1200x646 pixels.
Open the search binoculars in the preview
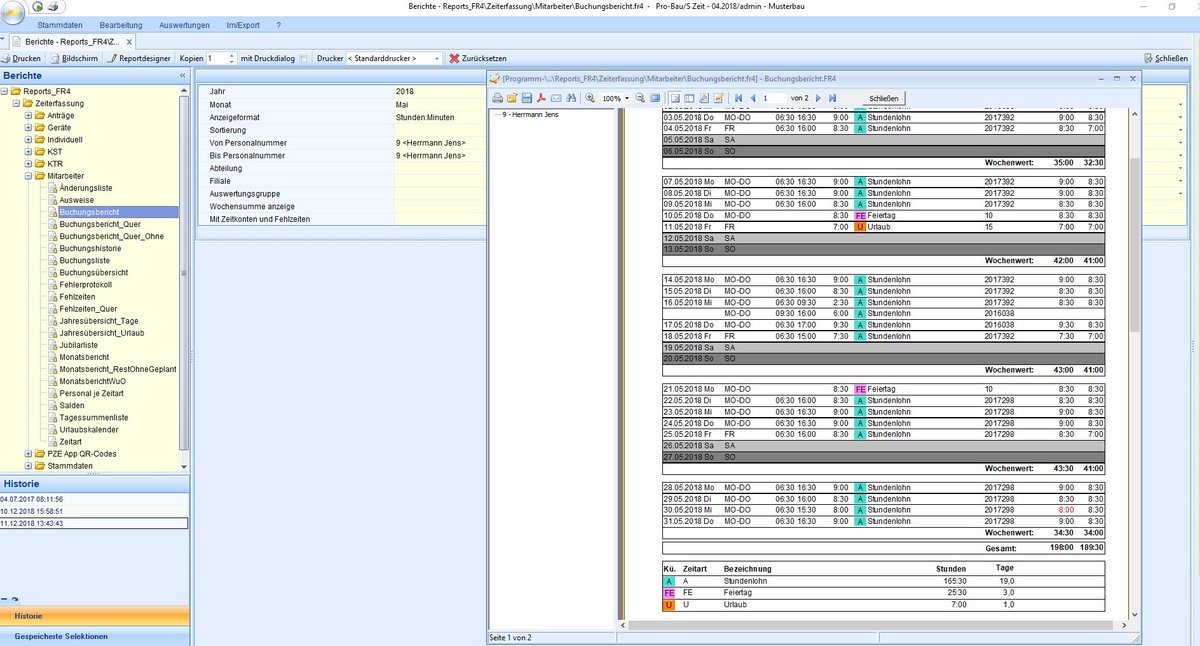point(571,98)
